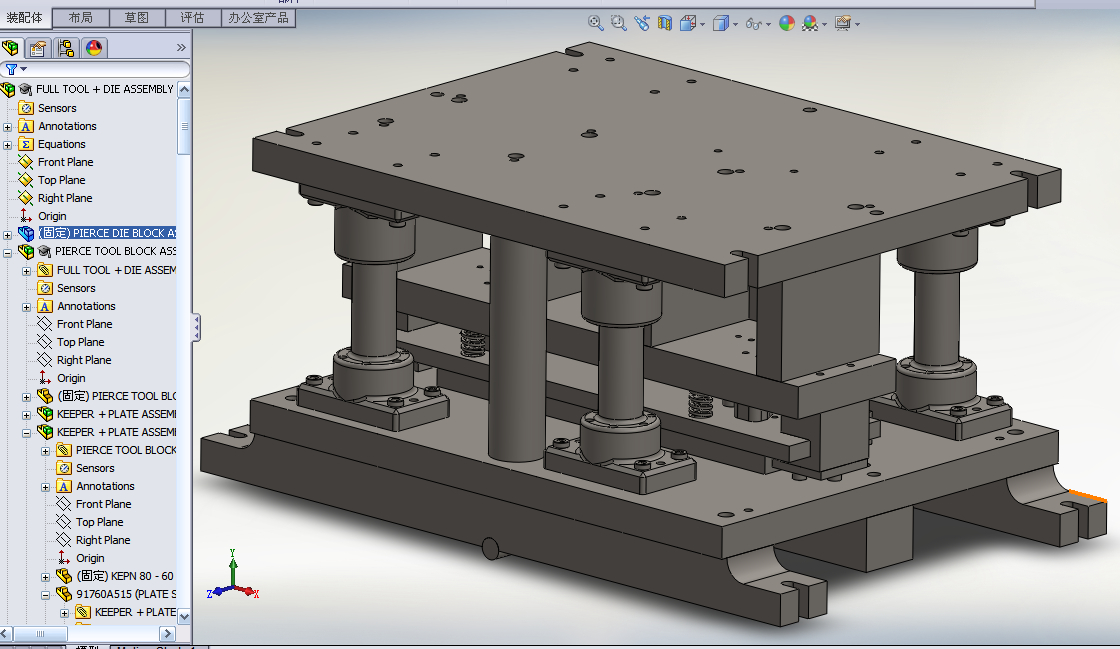Viewport: 1120px width, 649px height.
Task: Open View Orientation dropdown arrow
Action: (702, 24)
